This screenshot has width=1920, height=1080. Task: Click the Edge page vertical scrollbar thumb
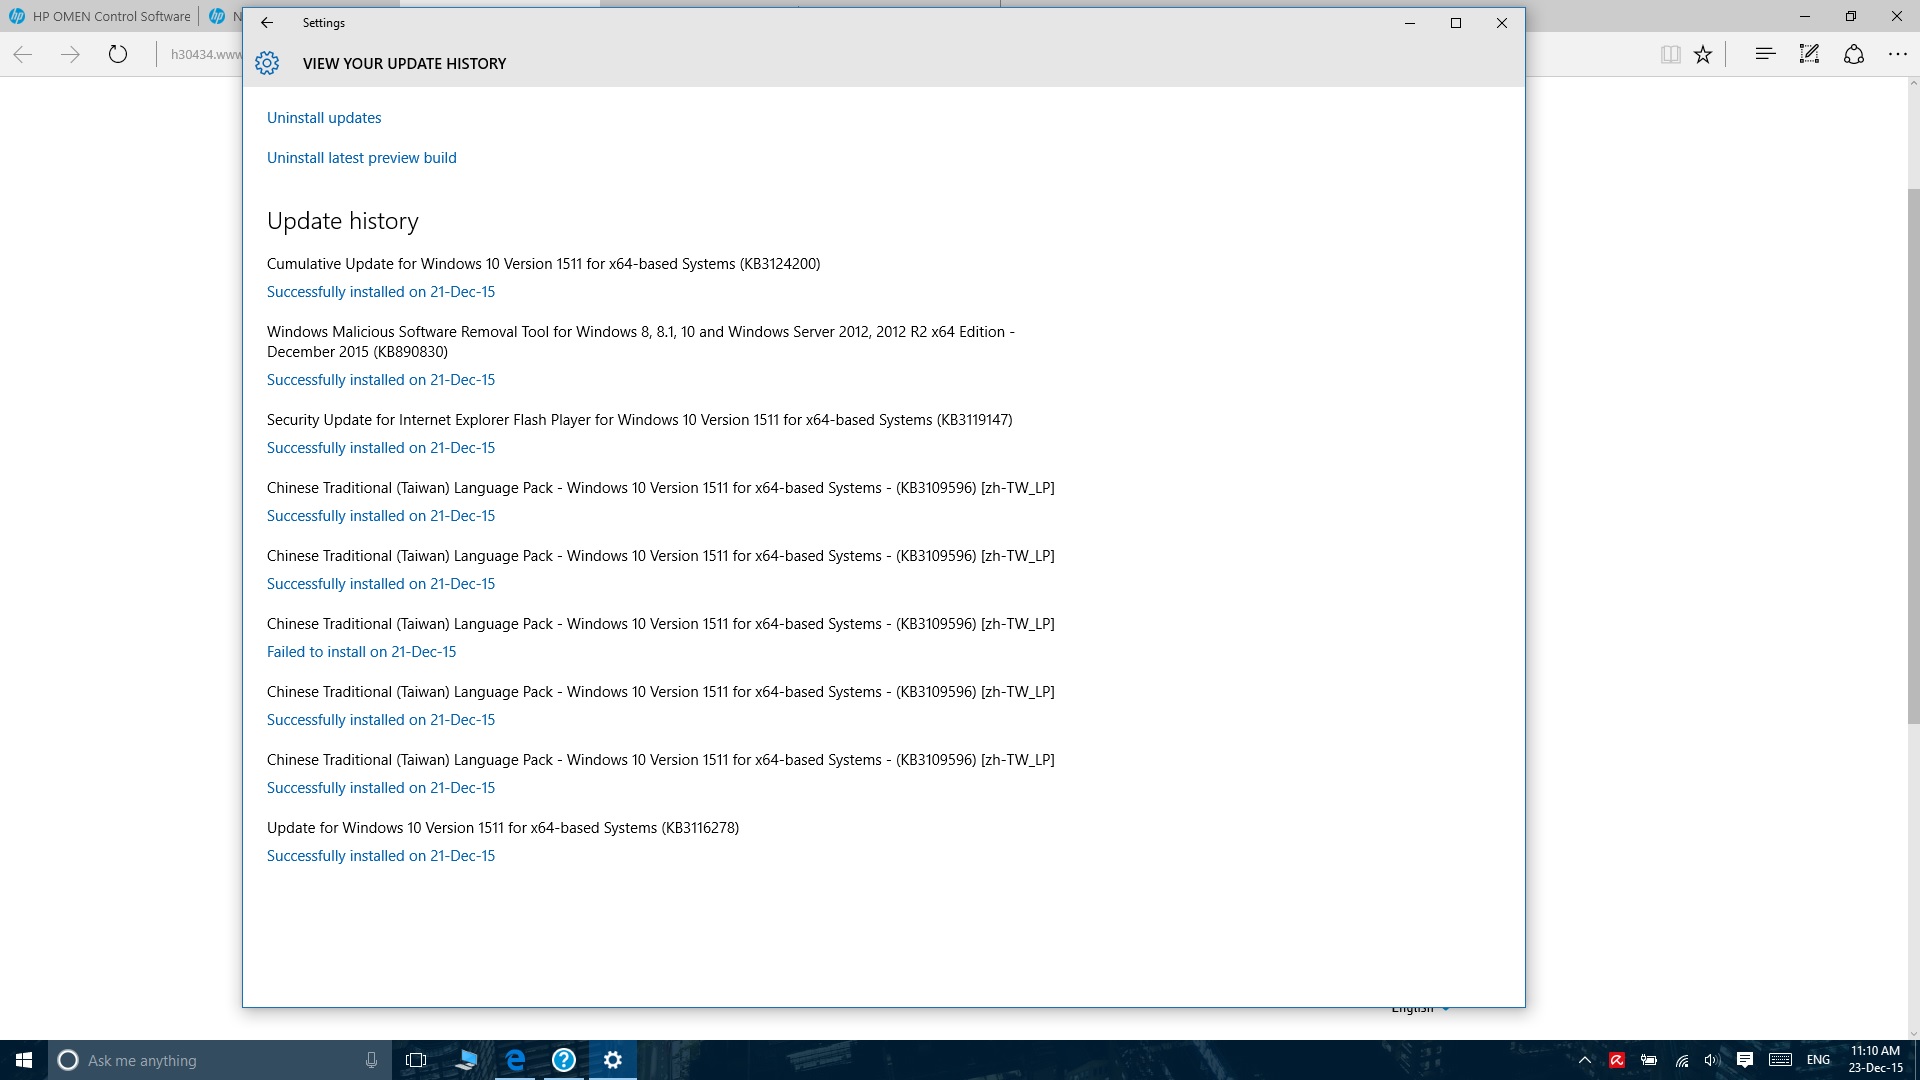(1913, 455)
